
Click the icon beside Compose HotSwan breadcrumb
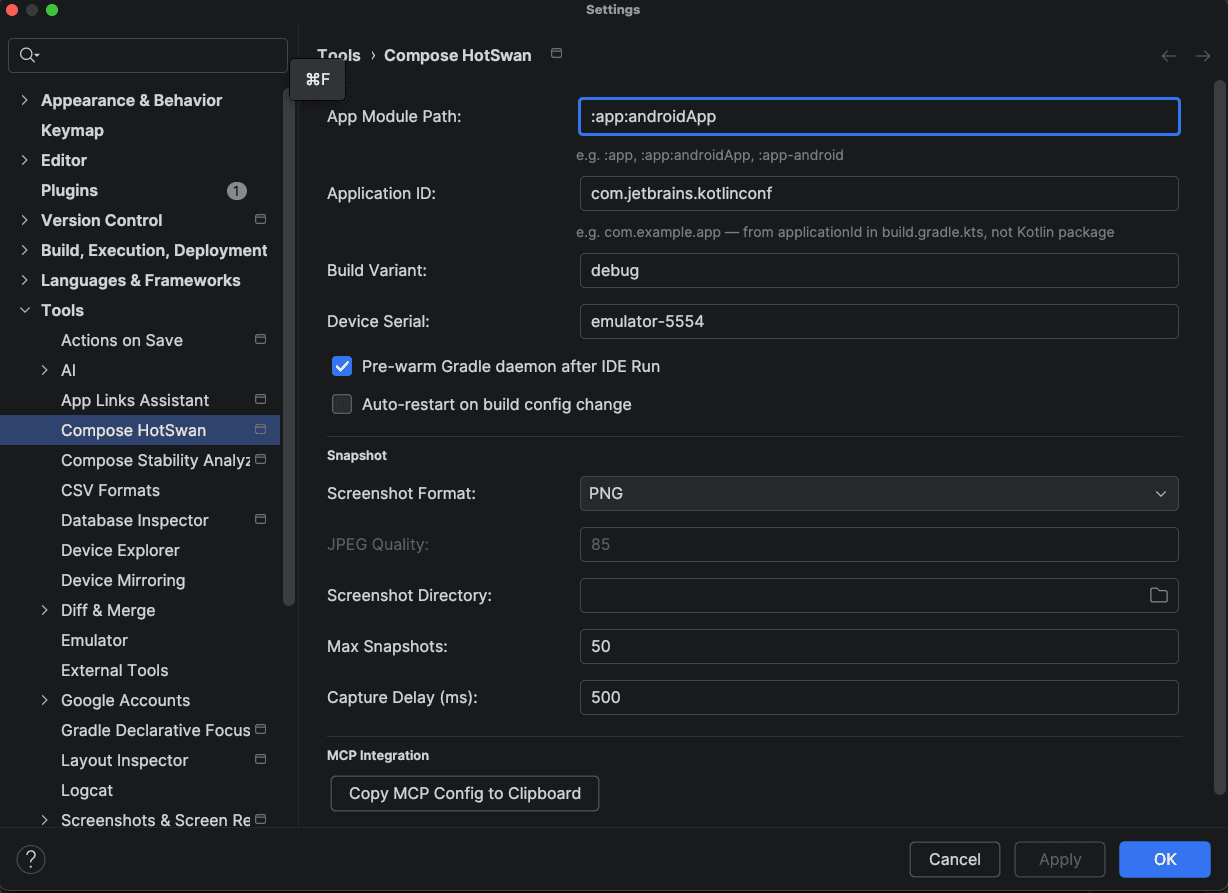556,54
